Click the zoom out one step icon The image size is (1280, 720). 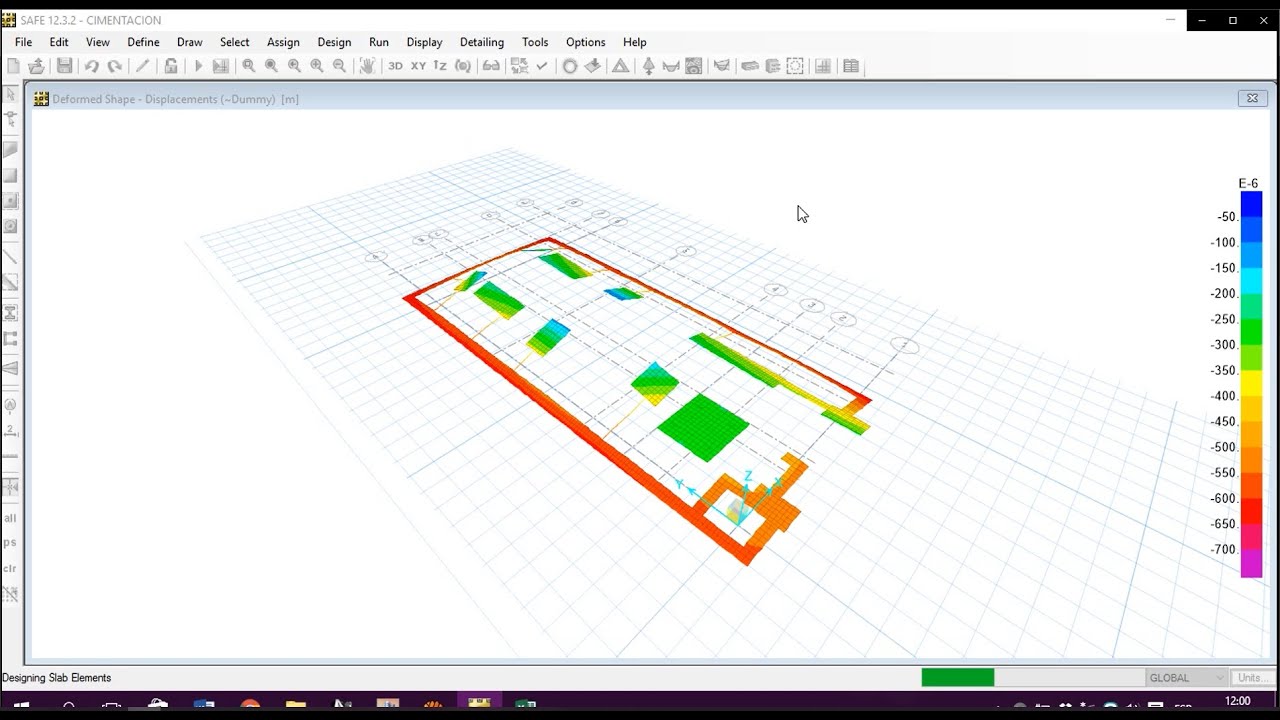pos(340,66)
